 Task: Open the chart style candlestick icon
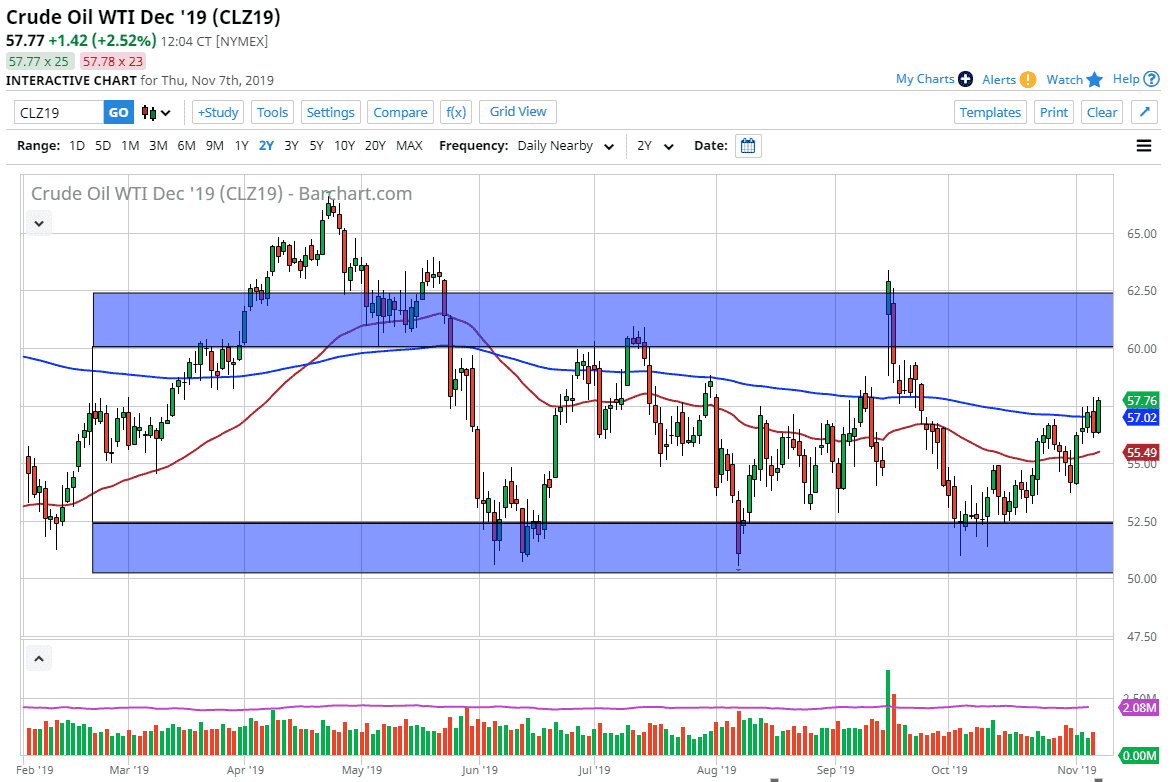148,112
